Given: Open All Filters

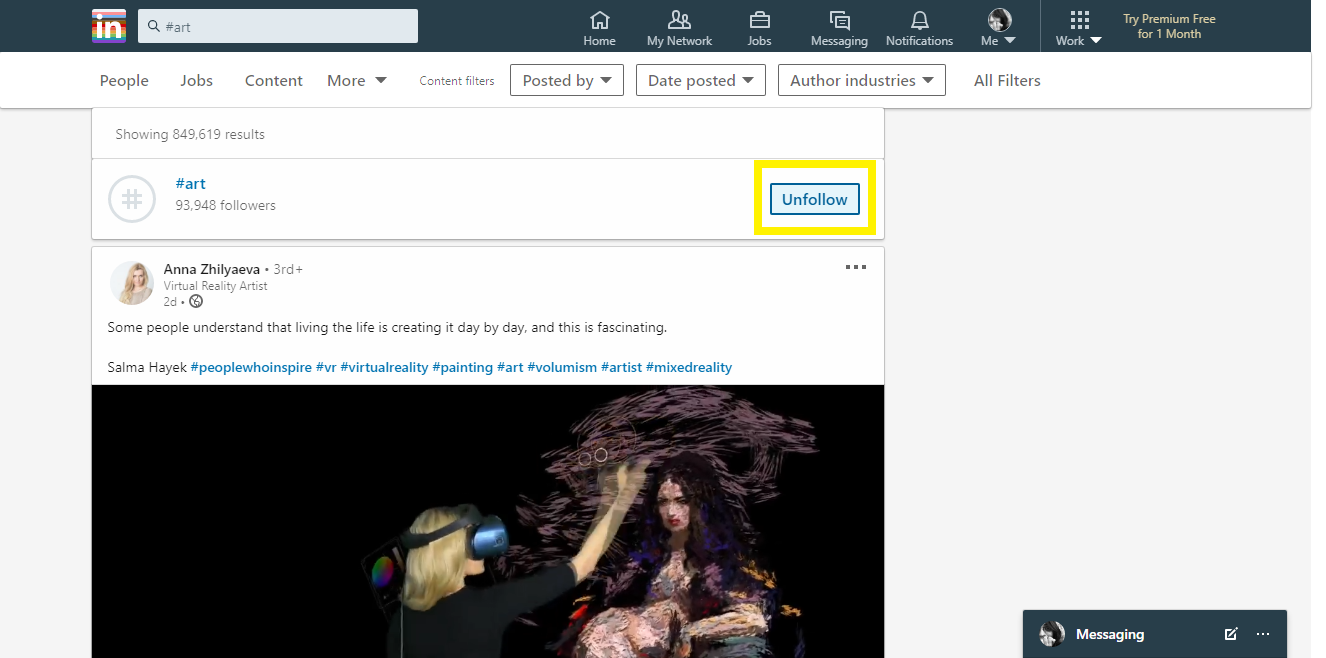Looking at the screenshot, I should coord(1007,80).
